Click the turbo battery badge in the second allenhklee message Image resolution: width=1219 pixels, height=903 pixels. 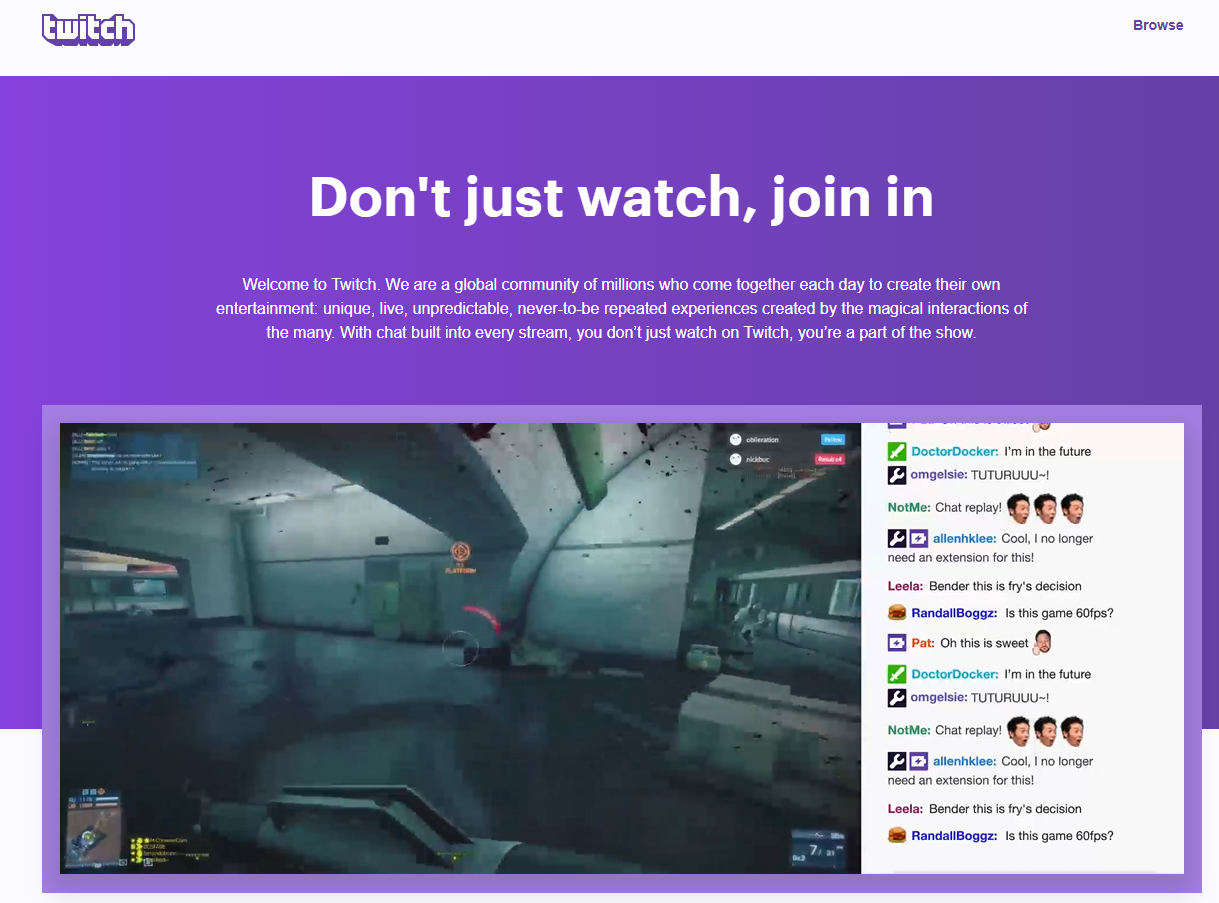[x=918, y=761]
